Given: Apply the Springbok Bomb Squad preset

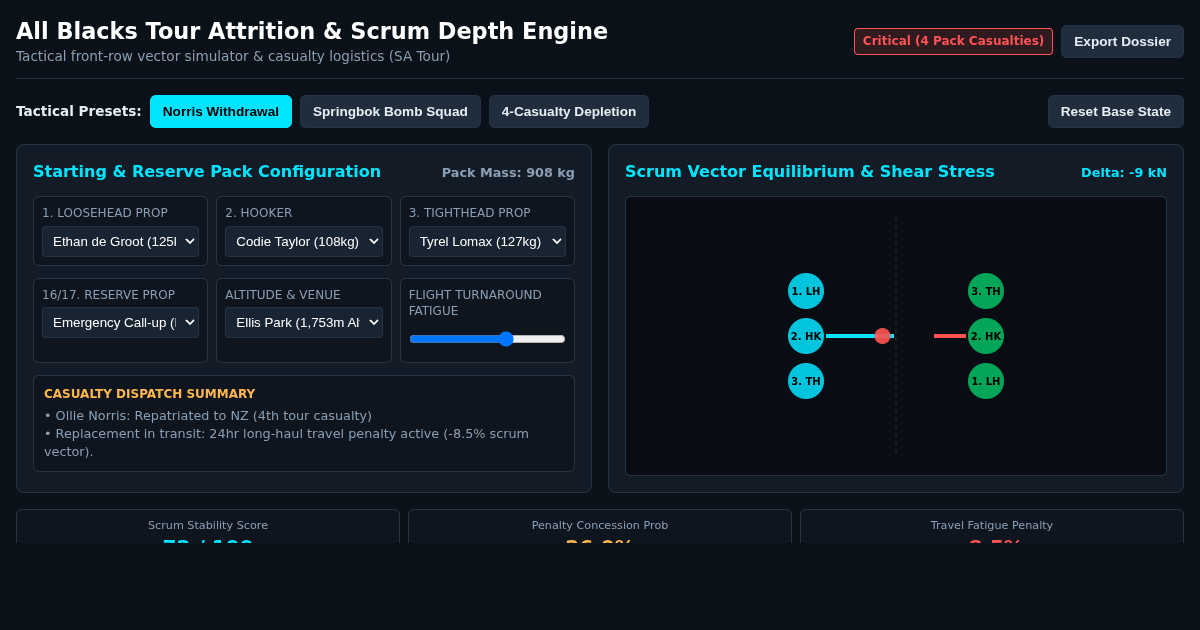Looking at the screenshot, I should point(390,111).
